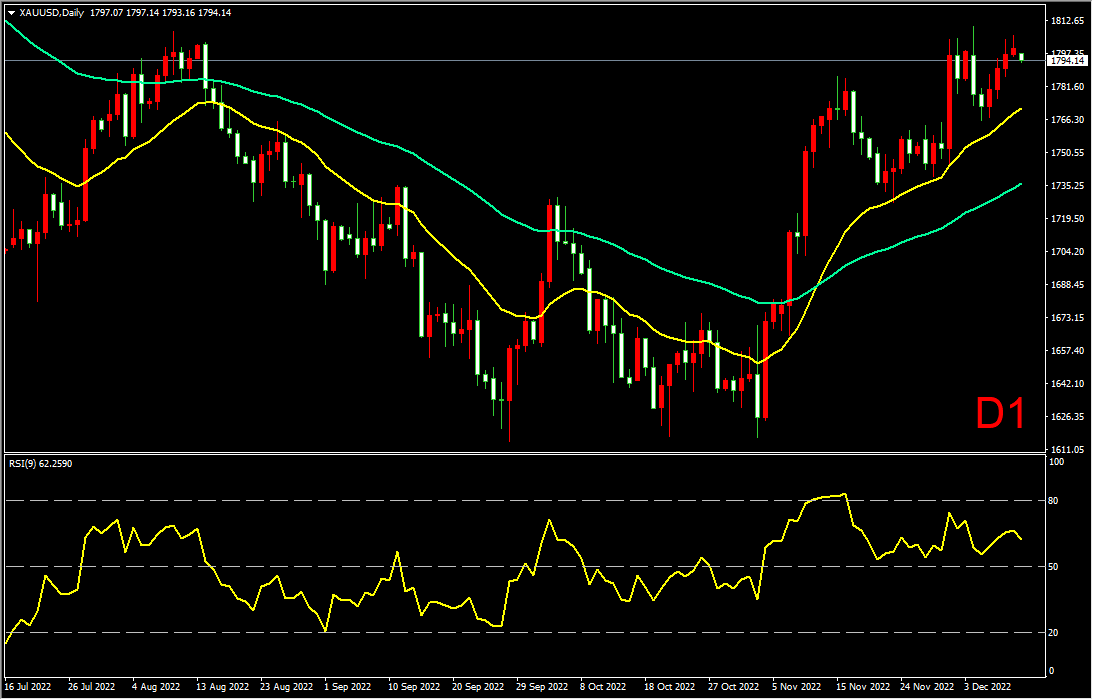Click the 26 Jul 2022 date label
The image size is (1093, 700).
(x=91, y=687)
